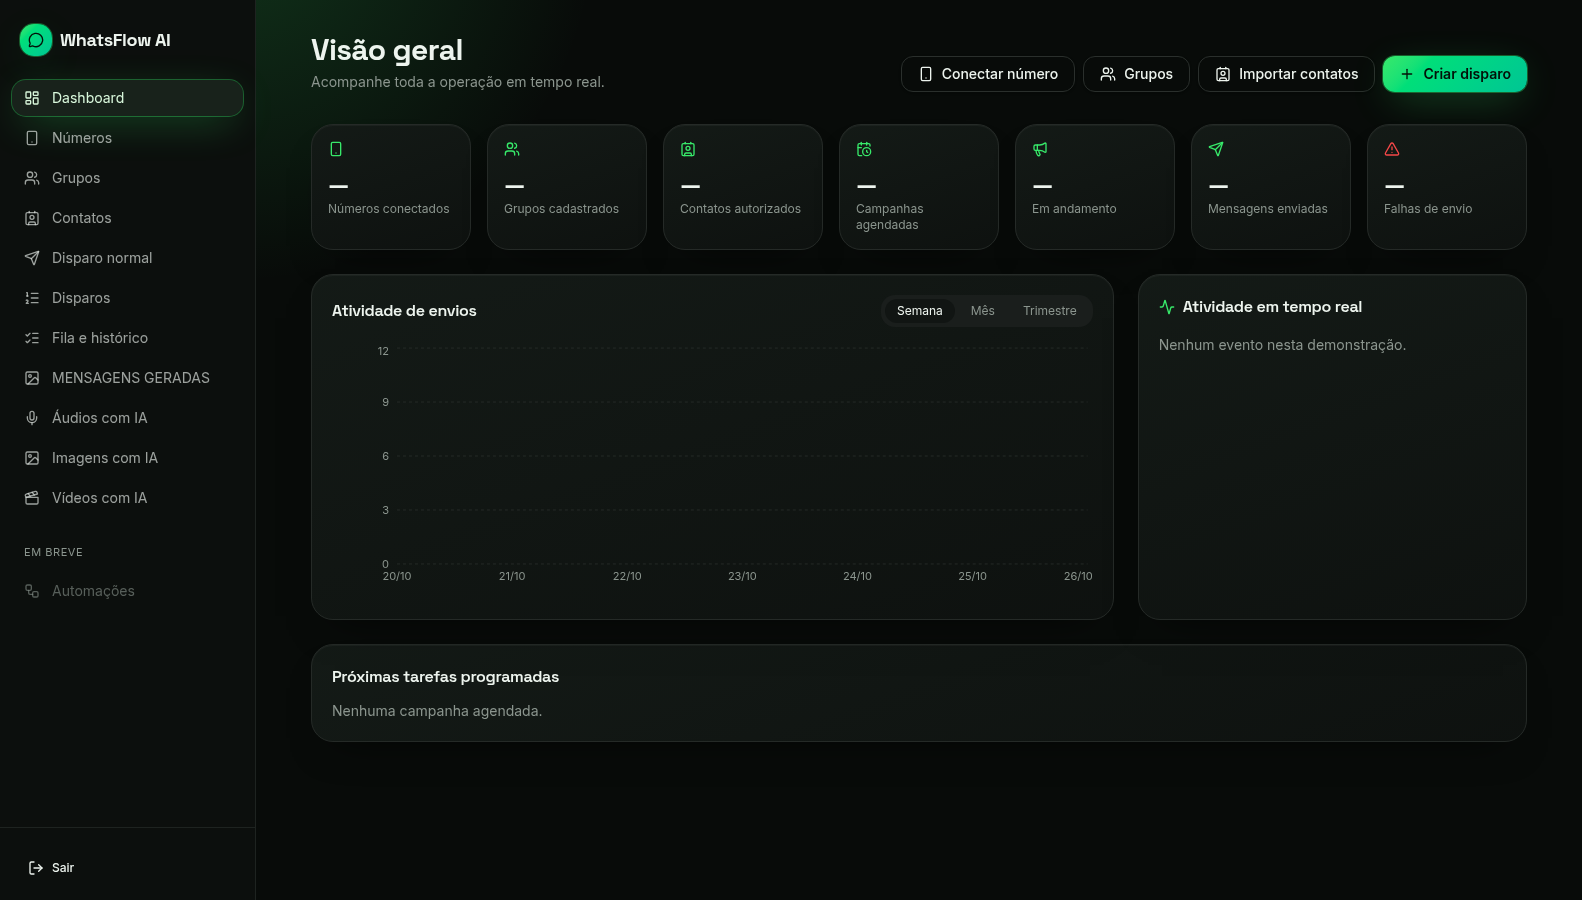The width and height of the screenshot is (1582, 900).
Task: Click the Nenhum evento nesta demonstração text
Action: [x=1282, y=345]
